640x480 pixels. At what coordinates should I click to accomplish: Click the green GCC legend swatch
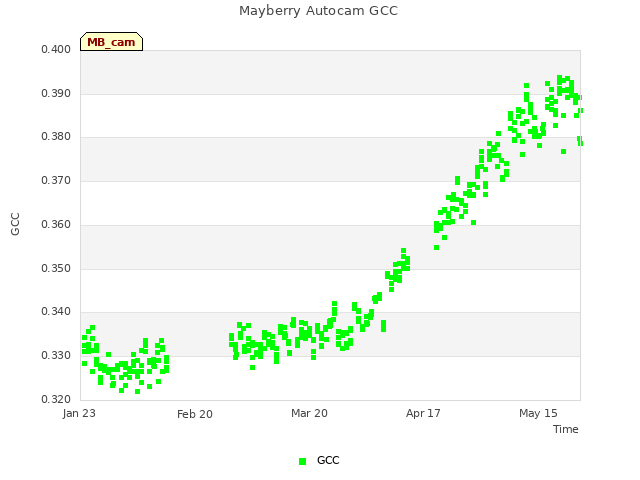click(302, 461)
